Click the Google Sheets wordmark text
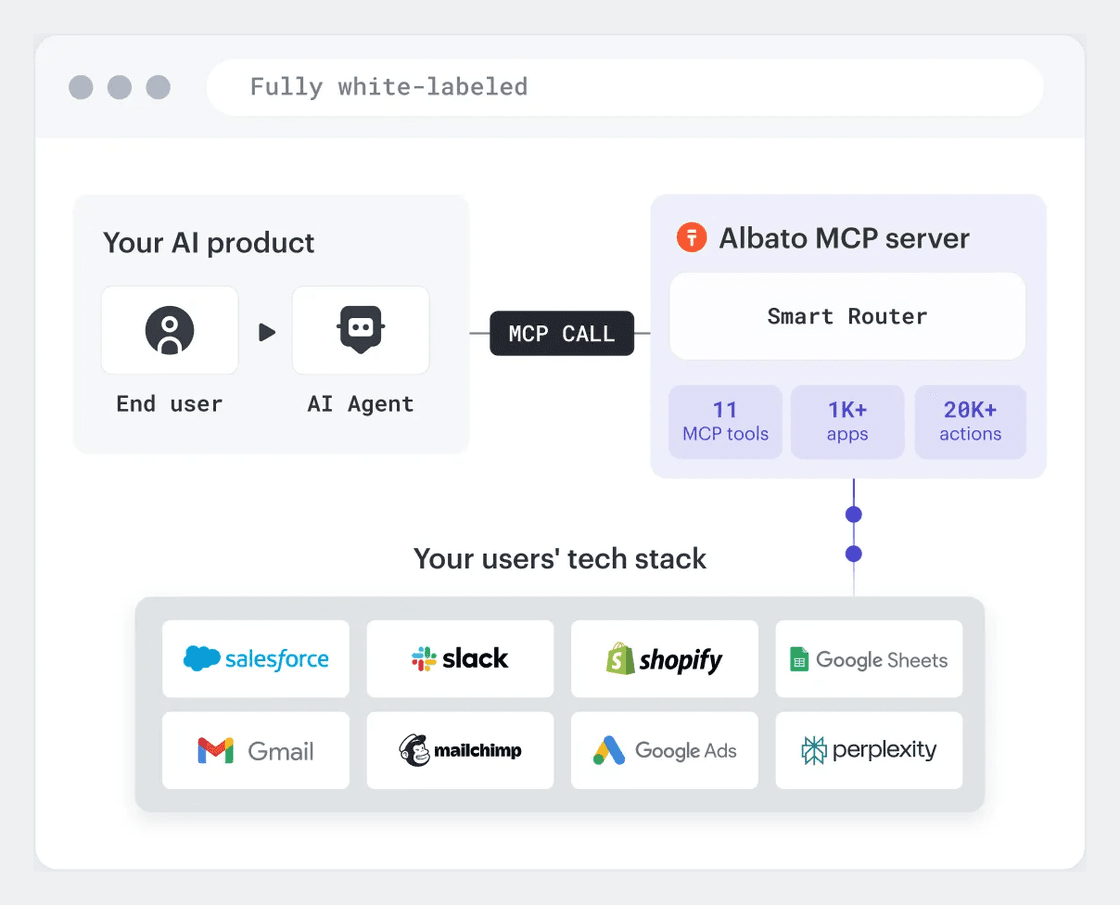 882,660
